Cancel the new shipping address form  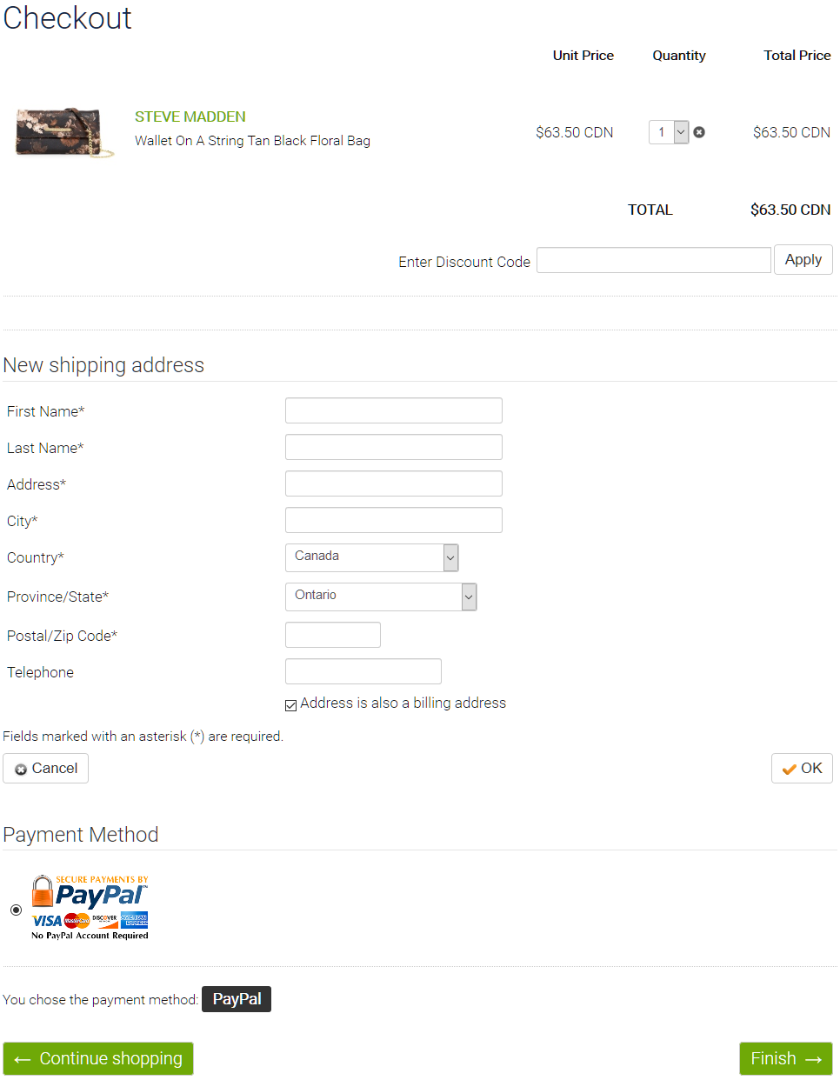coord(45,768)
